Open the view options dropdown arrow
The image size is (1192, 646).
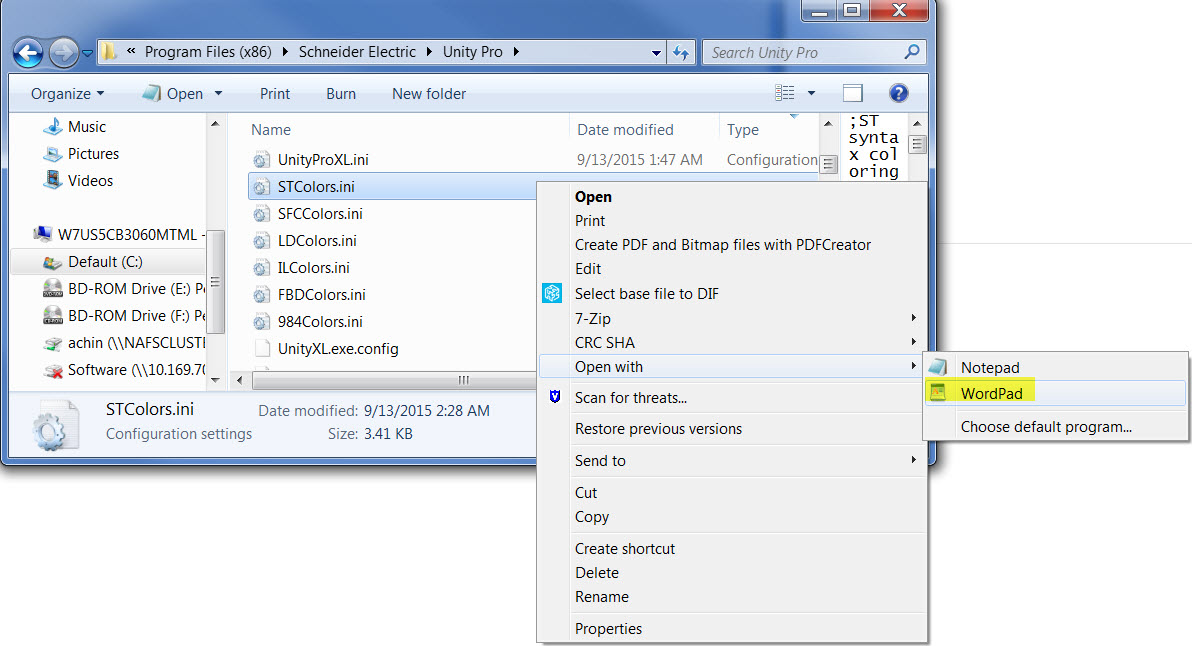pos(811,93)
